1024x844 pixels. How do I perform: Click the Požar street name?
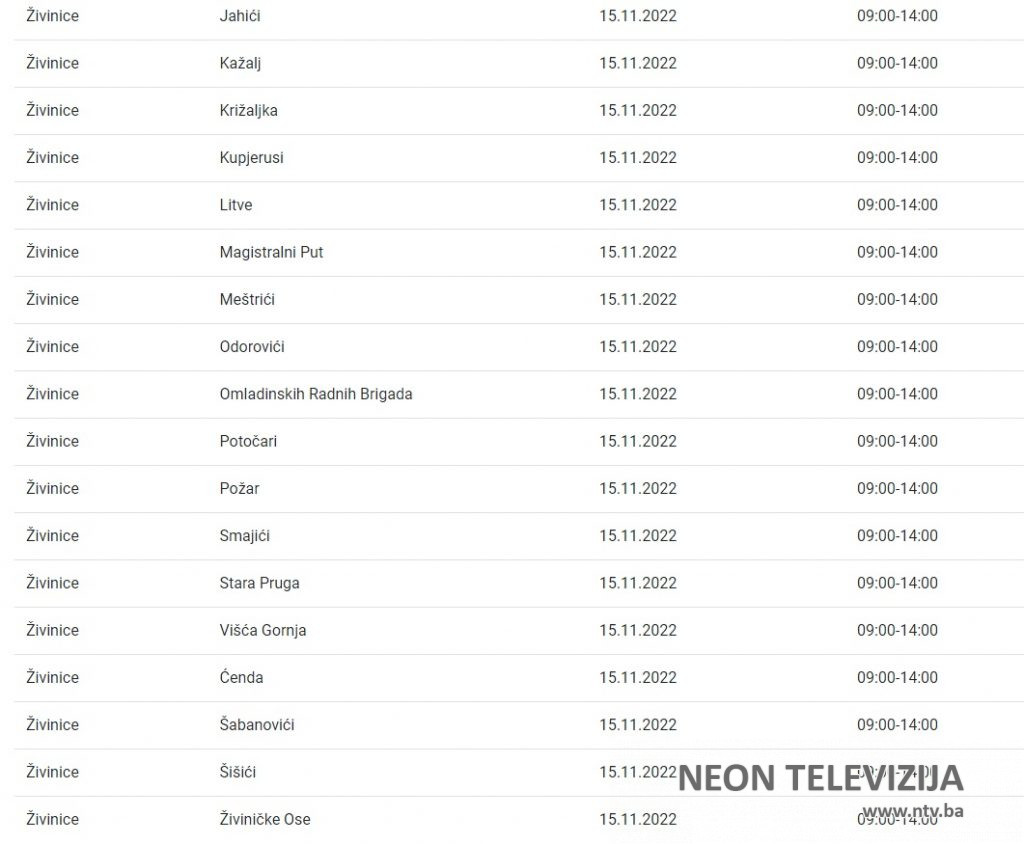(x=239, y=488)
